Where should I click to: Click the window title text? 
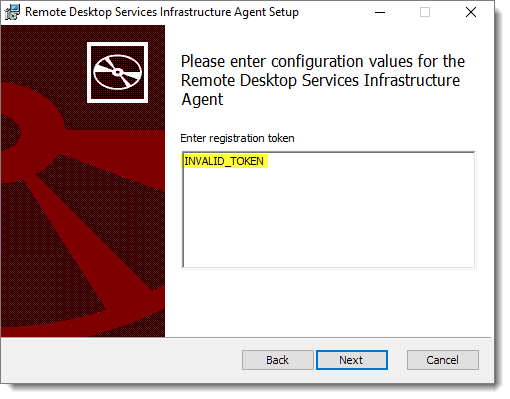click(x=162, y=12)
